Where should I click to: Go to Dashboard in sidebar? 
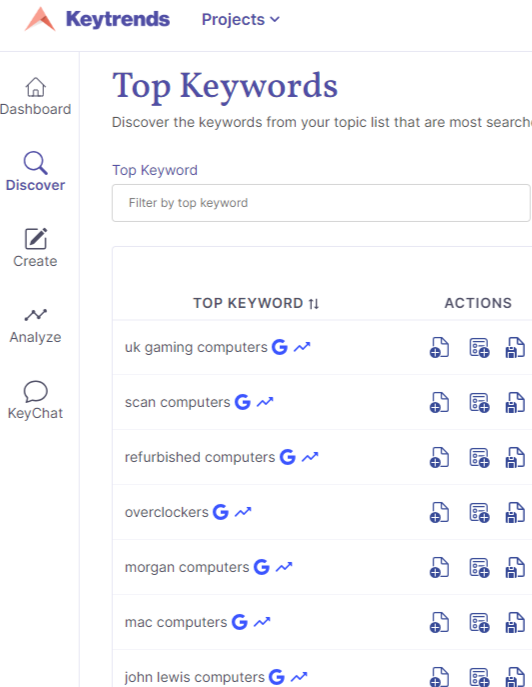pos(35,96)
